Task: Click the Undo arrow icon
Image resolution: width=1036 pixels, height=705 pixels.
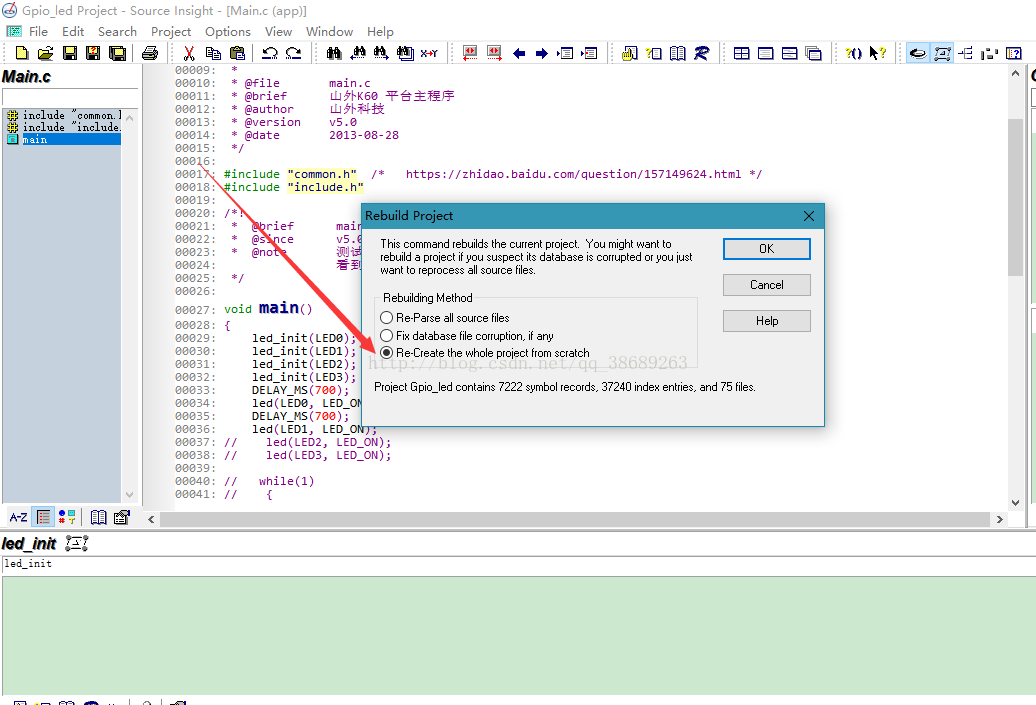Action: pyautogui.click(x=271, y=52)
